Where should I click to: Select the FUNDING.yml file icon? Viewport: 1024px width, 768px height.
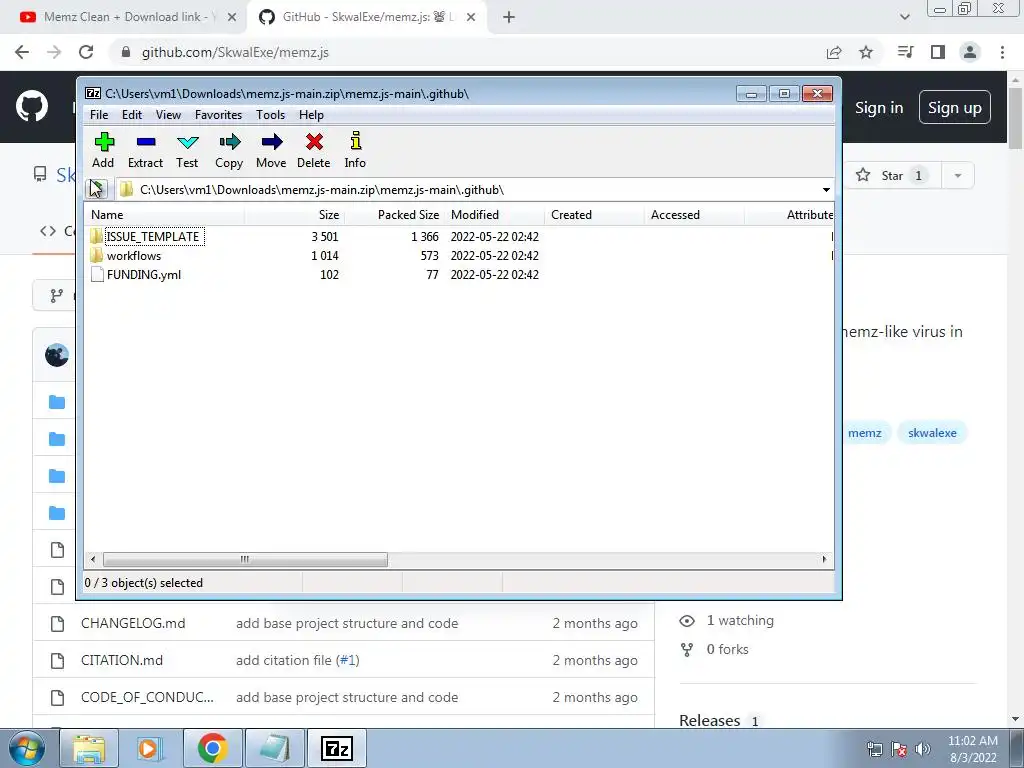click(97, 274)
